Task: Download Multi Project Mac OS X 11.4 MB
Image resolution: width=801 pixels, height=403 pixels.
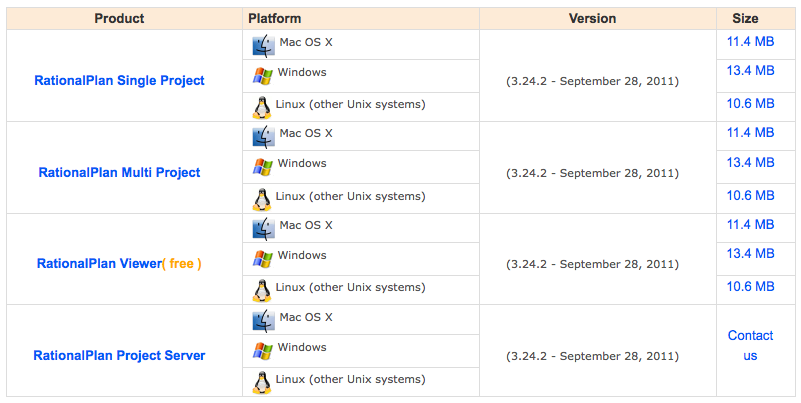Action: pos(750,133)
